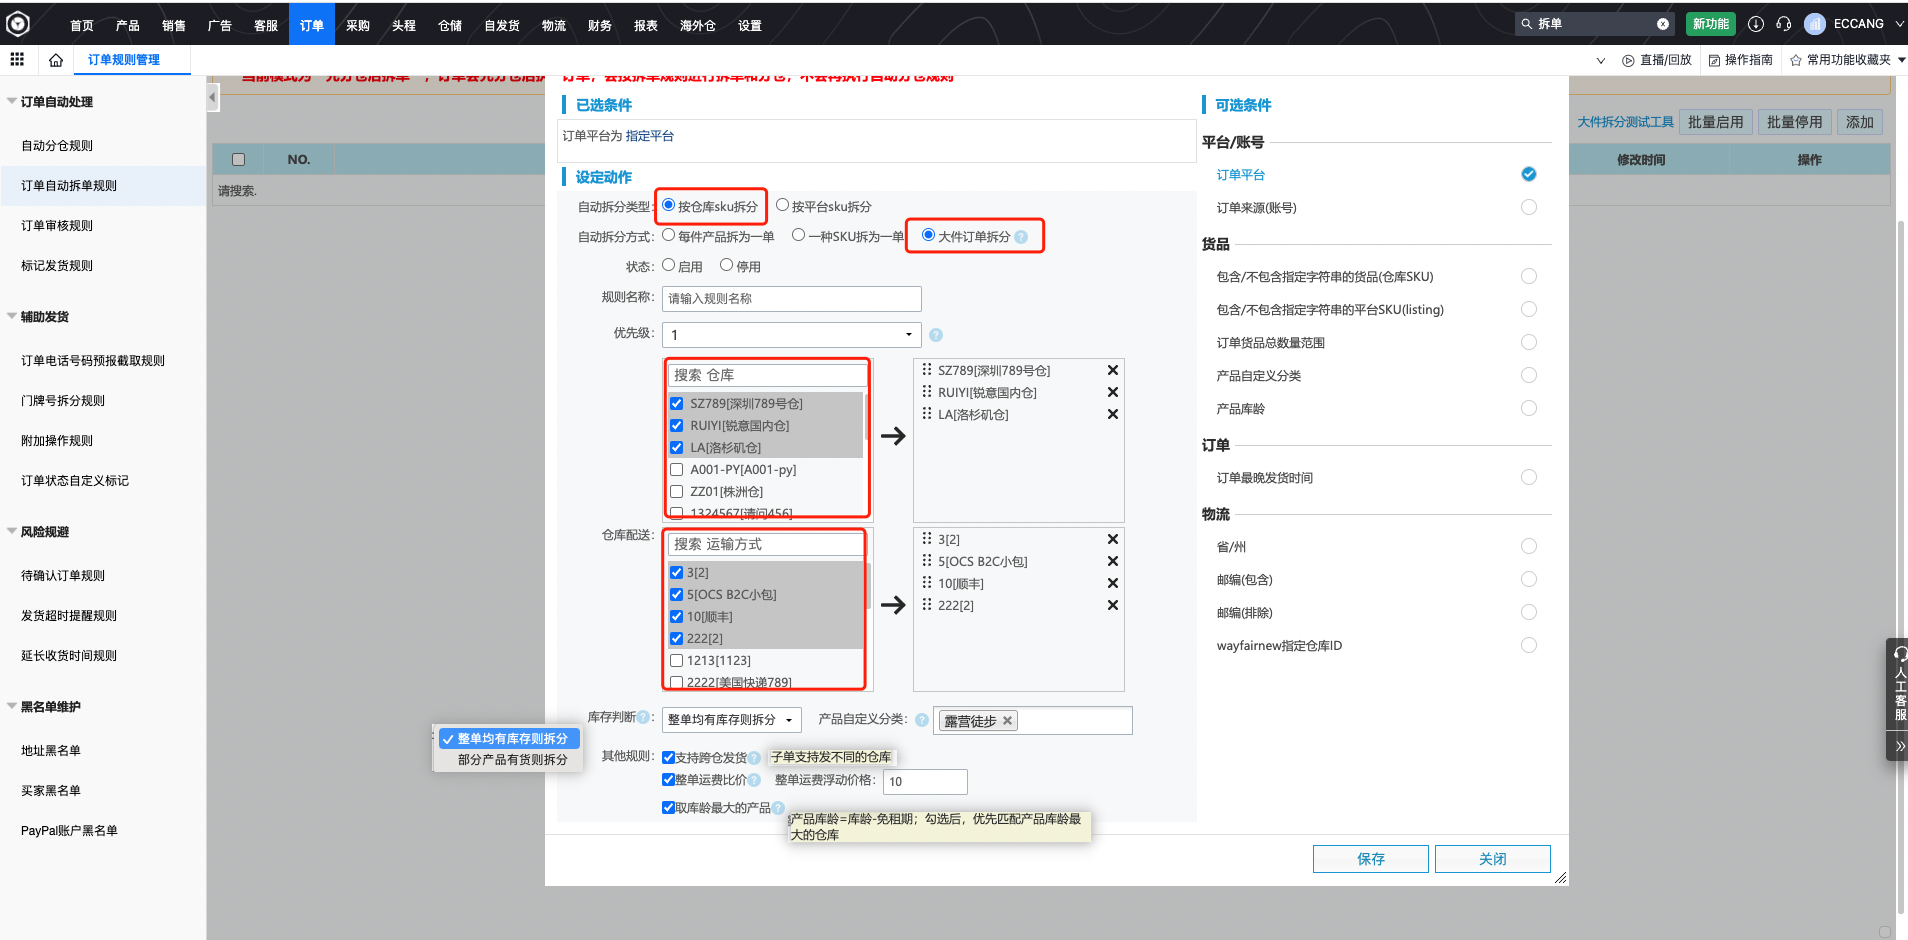This screenshot has width=1908, height=940.
Task: Clear the 拆单 search with the x icon
Action: 1663,22
